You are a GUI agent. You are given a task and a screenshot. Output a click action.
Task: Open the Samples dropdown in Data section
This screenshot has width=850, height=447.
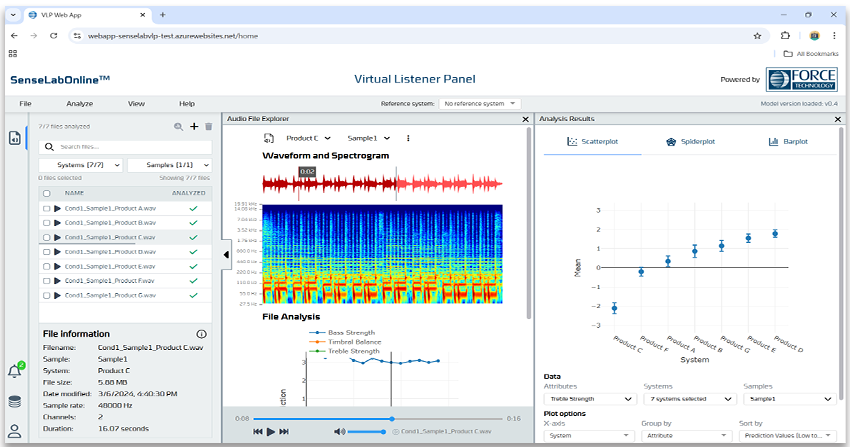coord(789,399)
